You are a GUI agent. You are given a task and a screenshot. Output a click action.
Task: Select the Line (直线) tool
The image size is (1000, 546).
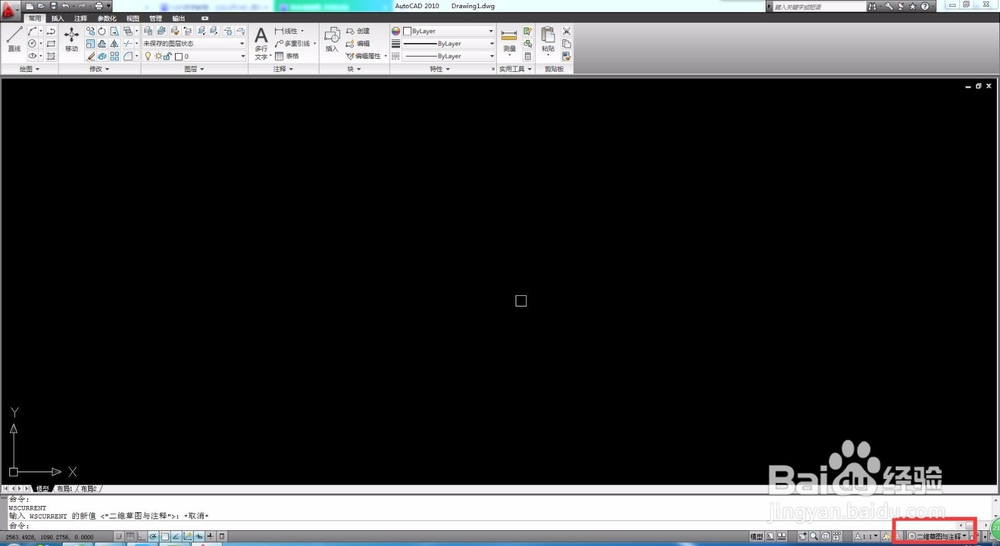tap(14, 39)
